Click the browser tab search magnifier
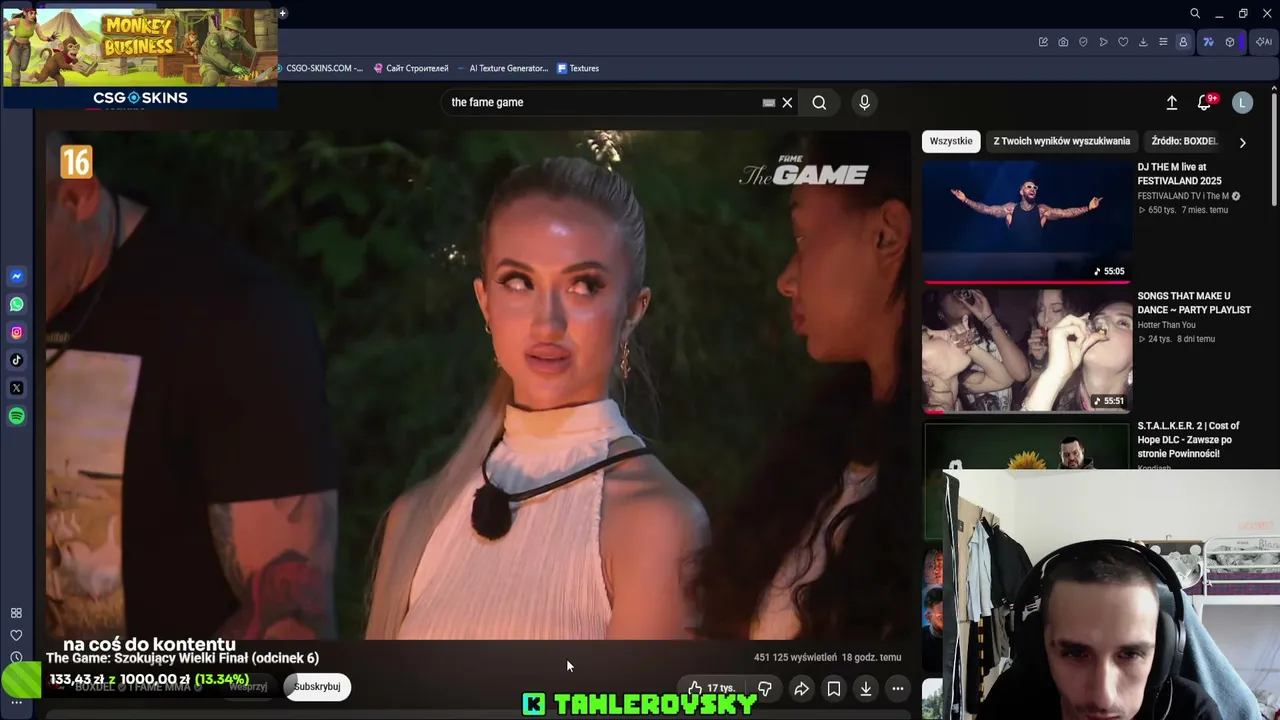 coord(1195,13)
